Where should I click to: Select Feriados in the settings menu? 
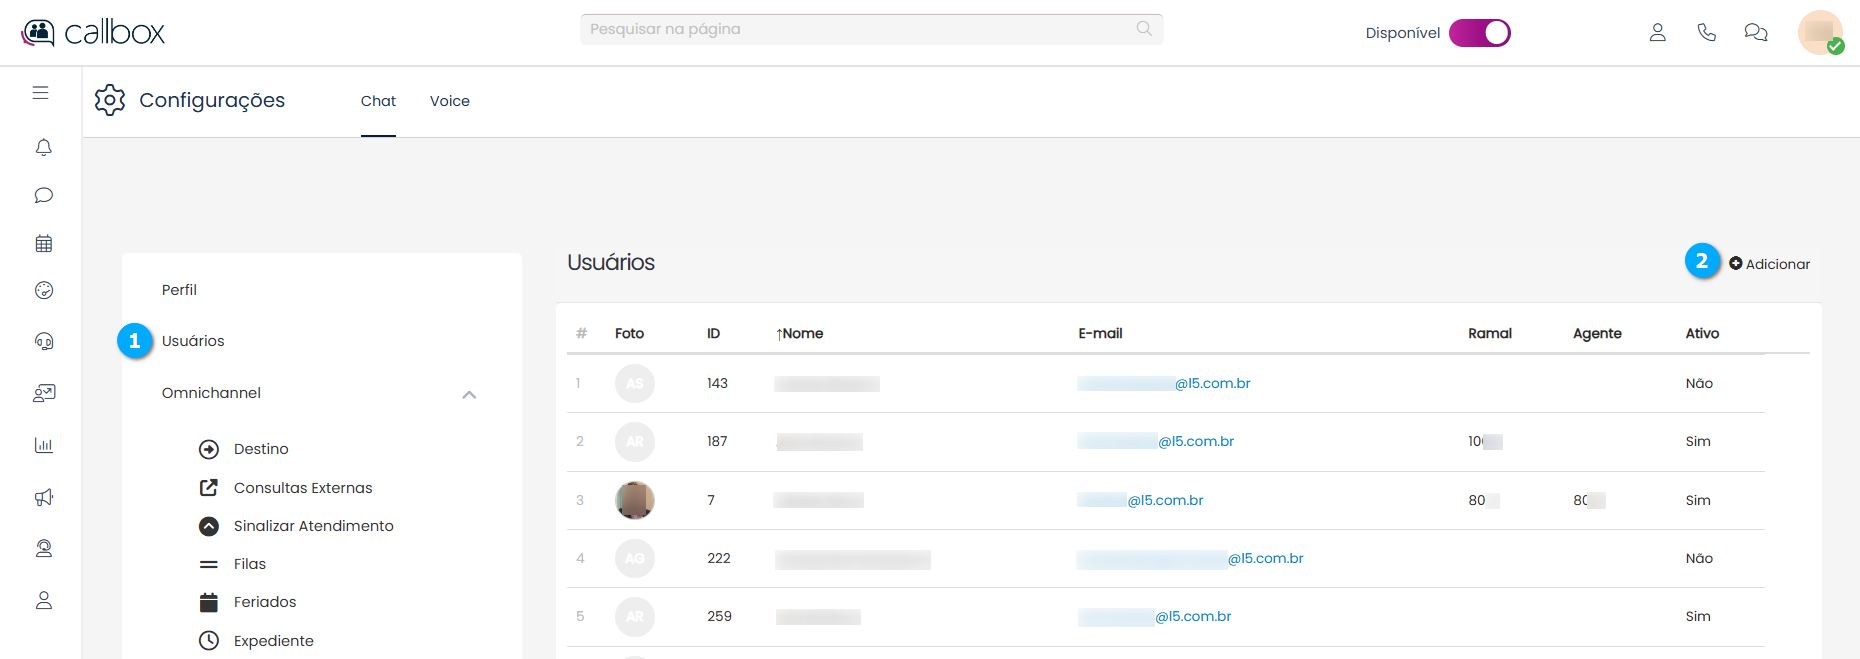pyautogui.click(x=264, y=602)
